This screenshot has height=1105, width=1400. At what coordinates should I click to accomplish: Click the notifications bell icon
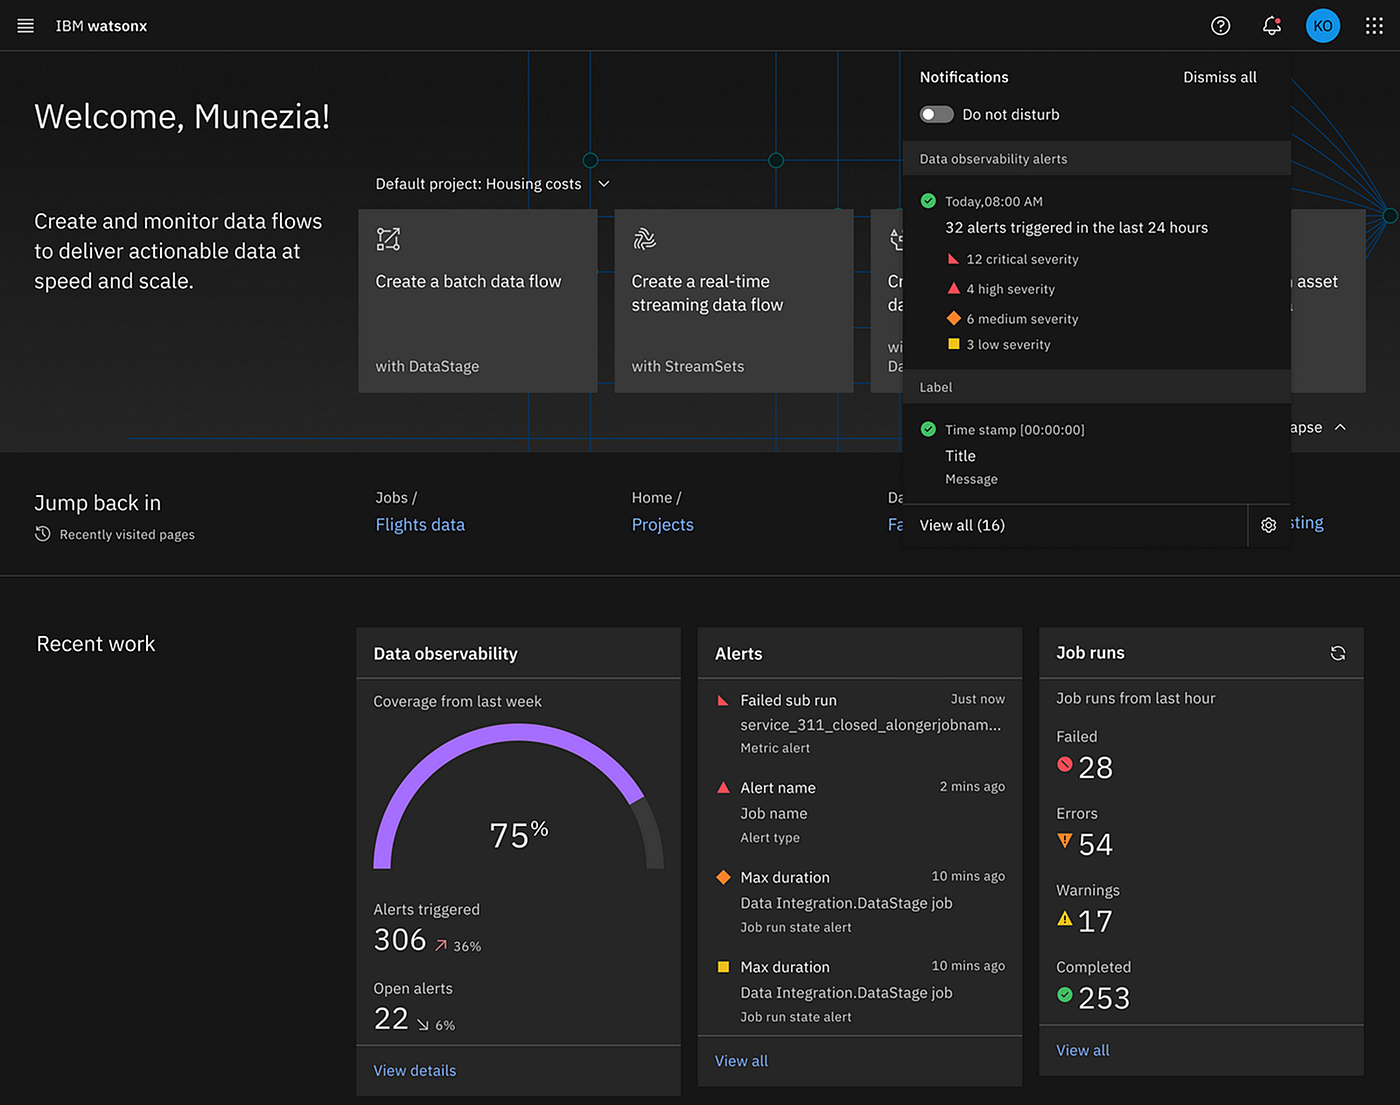[1271, 26]
